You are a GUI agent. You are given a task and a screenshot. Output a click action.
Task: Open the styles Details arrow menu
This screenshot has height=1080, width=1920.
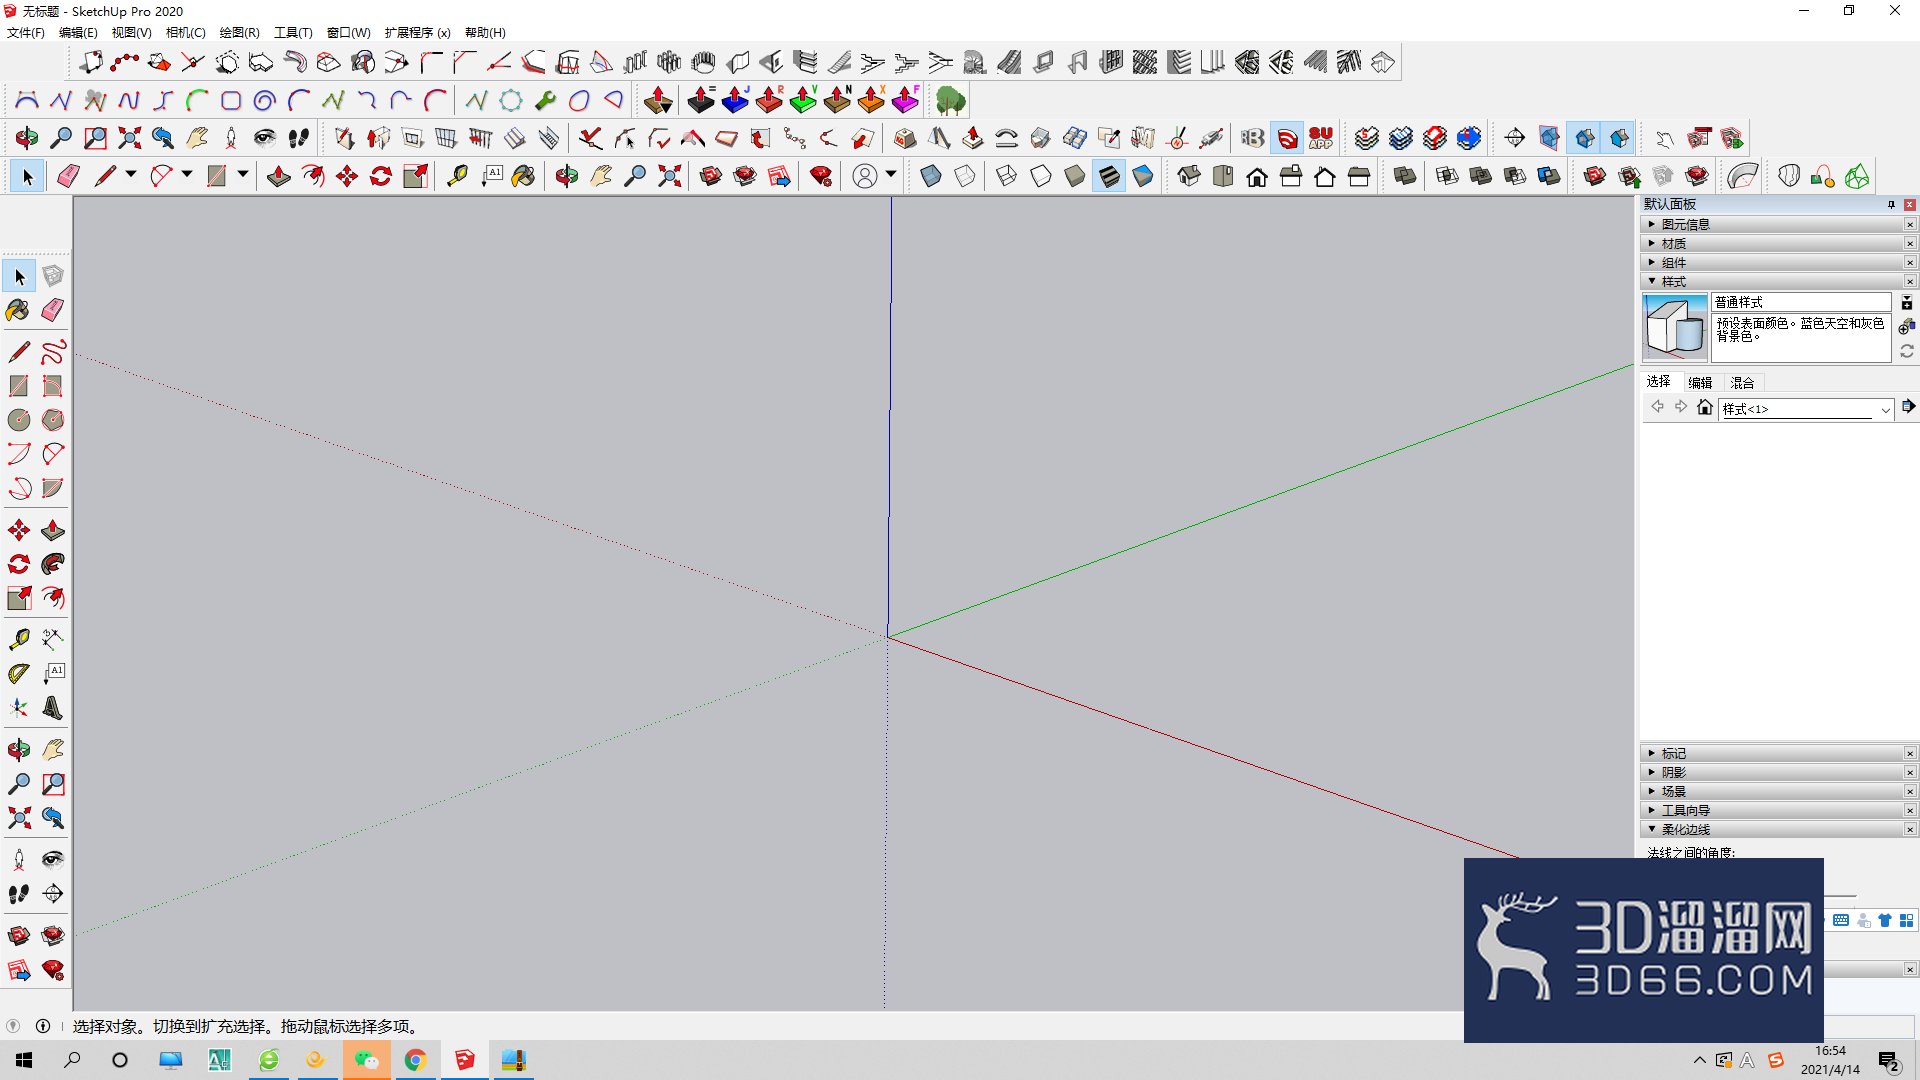coord(1909,407)
